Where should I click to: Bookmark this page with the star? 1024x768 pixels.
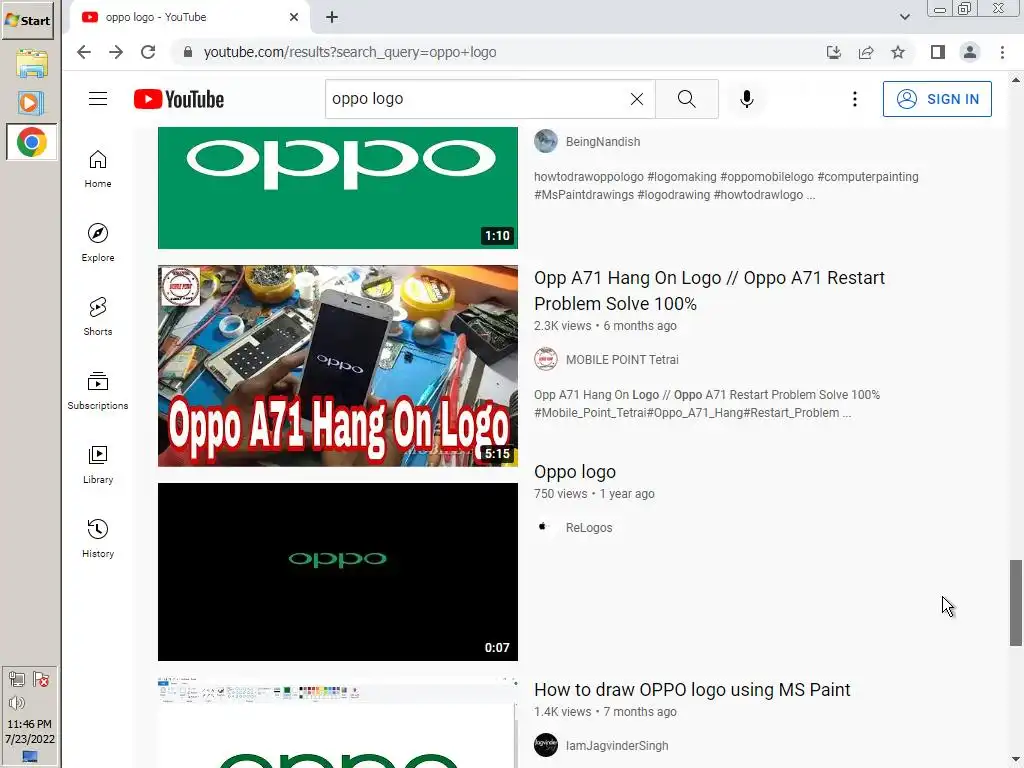point(898,52)
